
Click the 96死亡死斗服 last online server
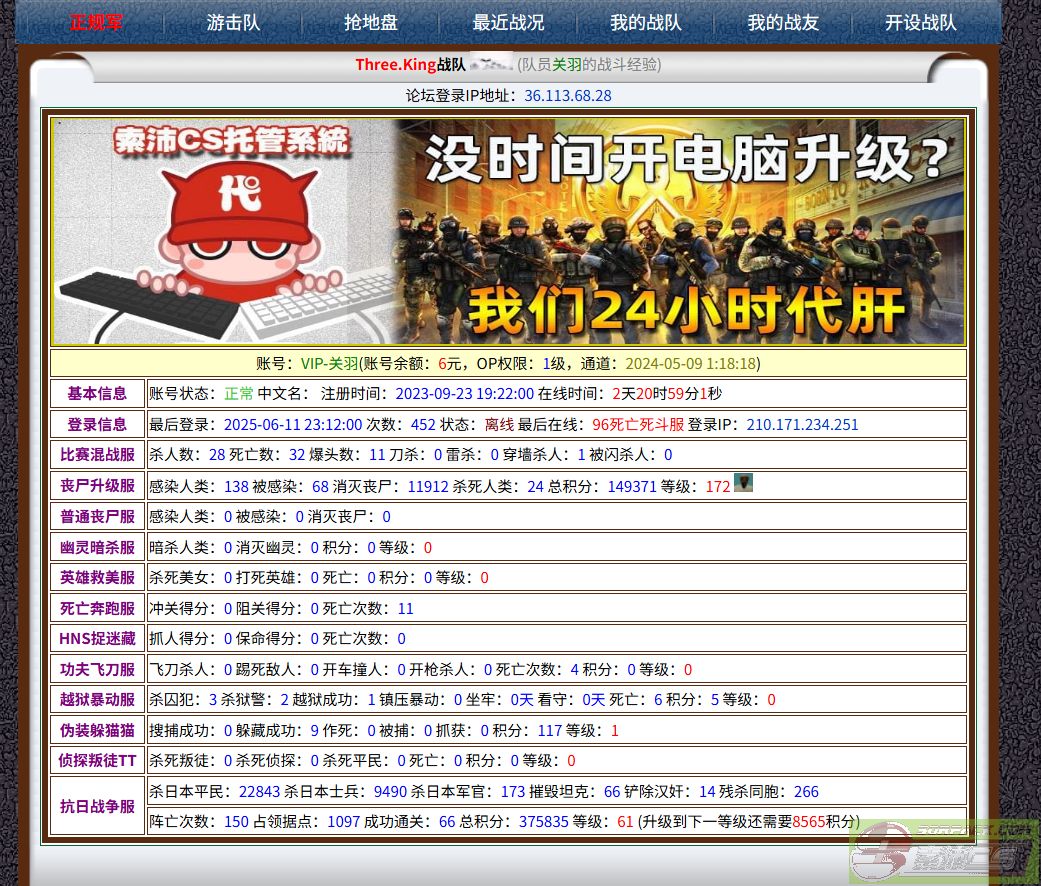tap(638, 424)
